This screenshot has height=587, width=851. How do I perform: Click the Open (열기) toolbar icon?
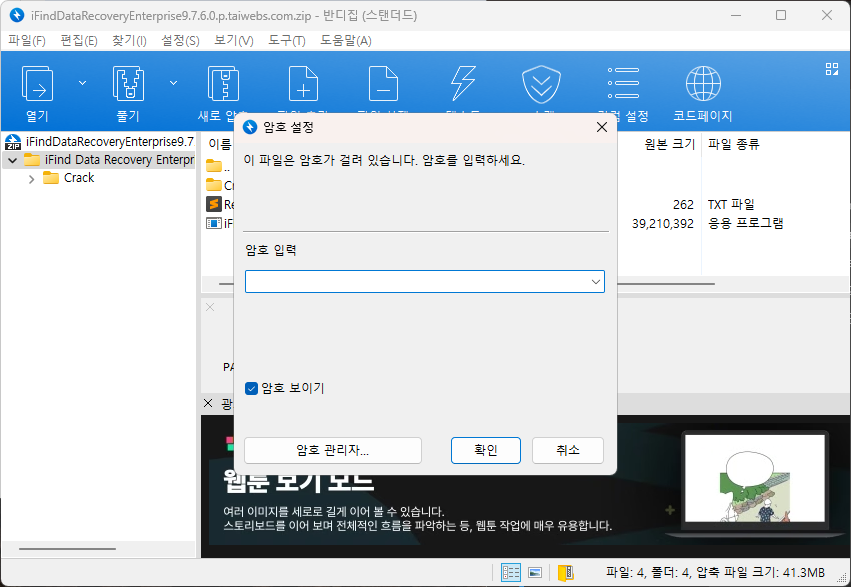[x=37, y=84]
